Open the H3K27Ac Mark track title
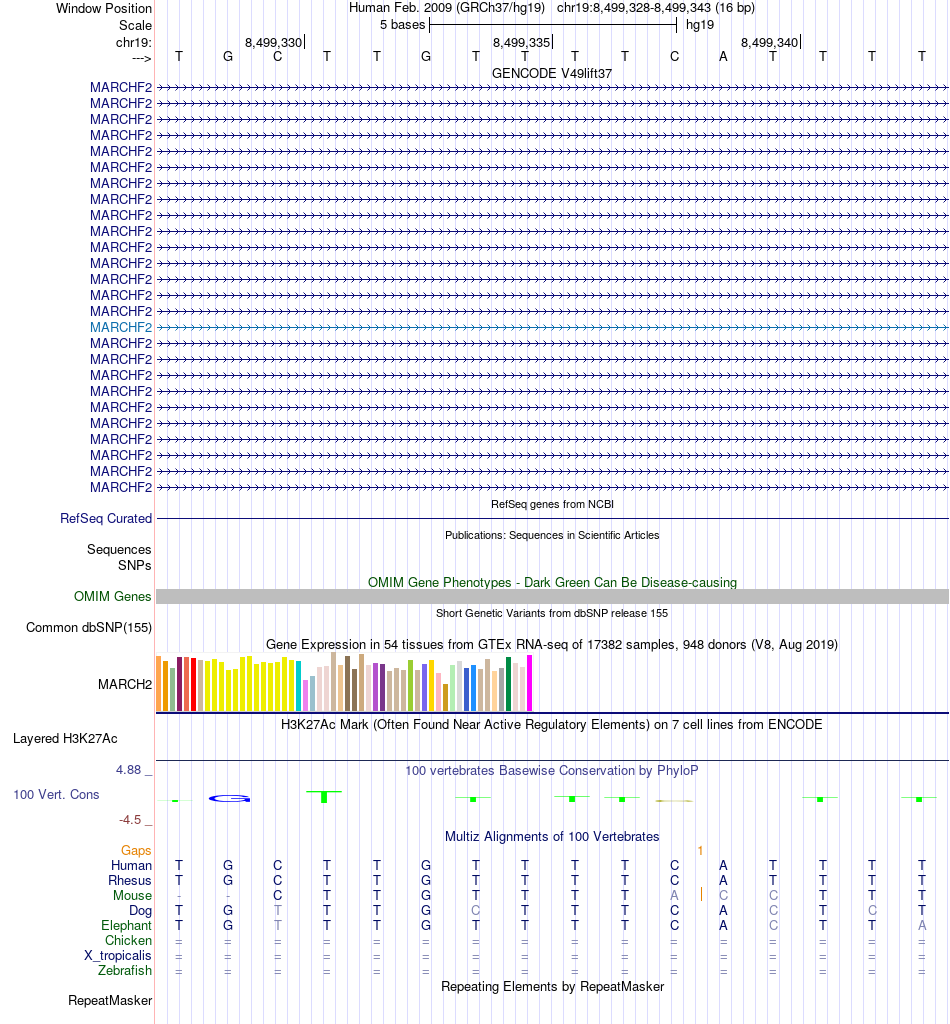950x1024 pixels. [552, 724]
